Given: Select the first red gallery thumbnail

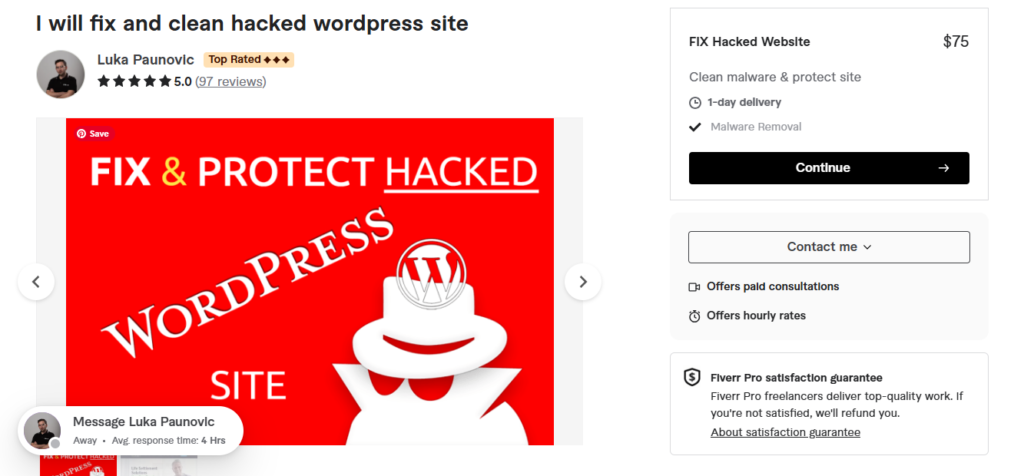Looking at the screenshot, I should point(78,465).
